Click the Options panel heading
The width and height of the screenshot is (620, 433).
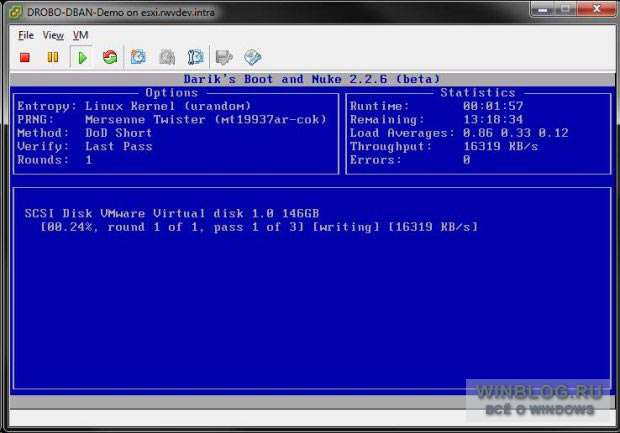coord(172,93)
